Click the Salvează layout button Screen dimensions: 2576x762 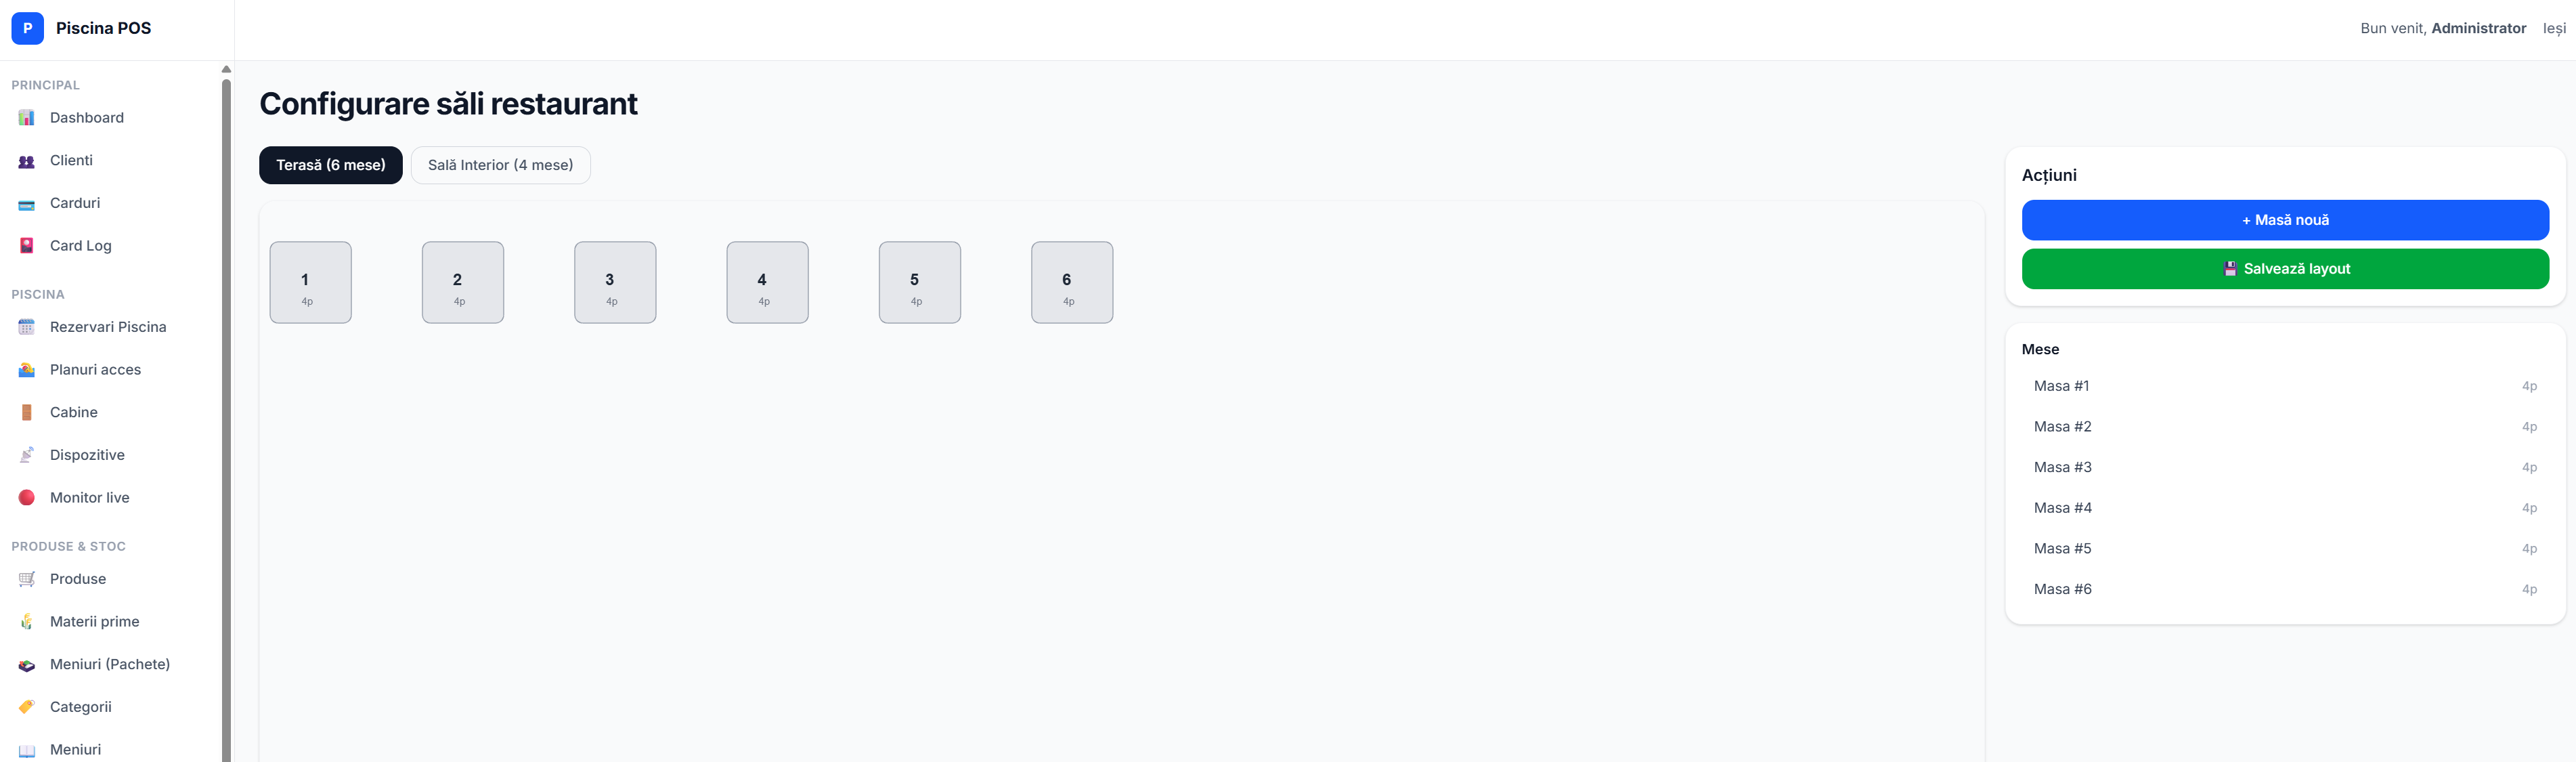[x=2285, y=269]
